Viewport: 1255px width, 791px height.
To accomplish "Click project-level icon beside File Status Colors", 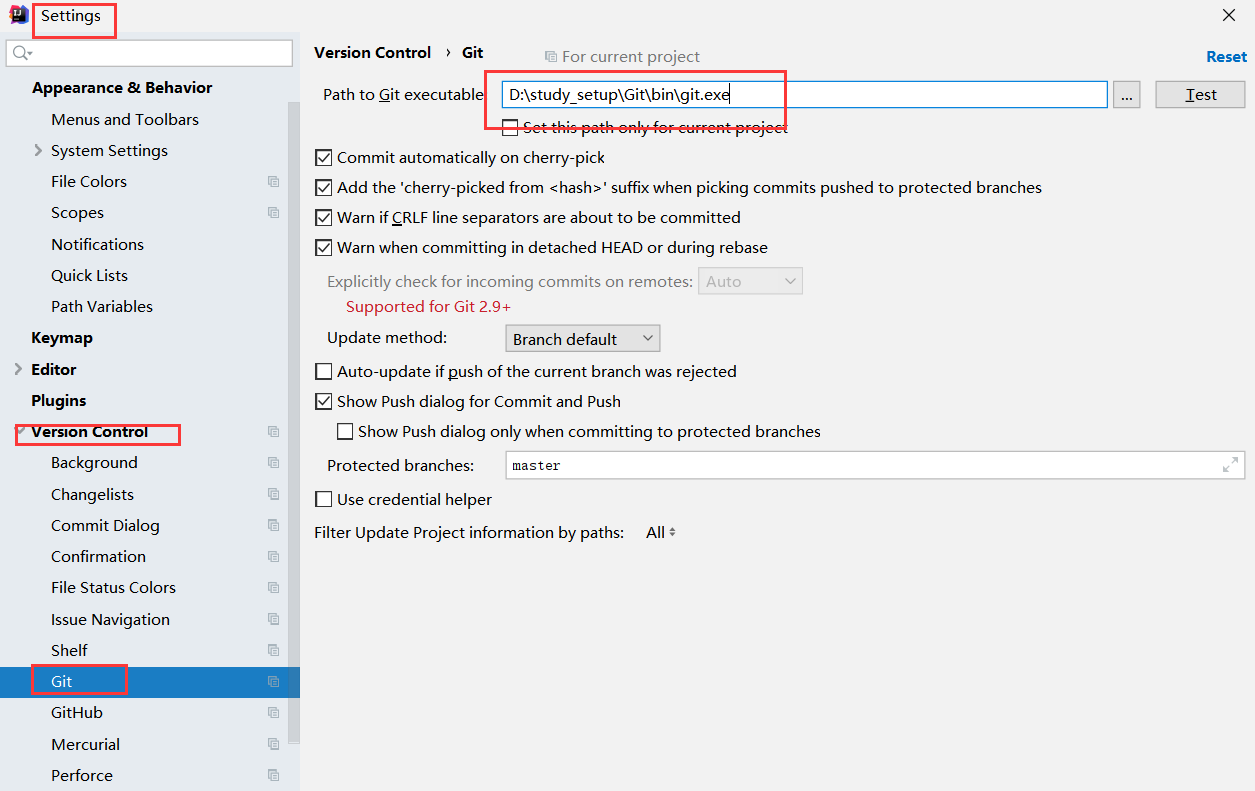I will [x=273, y=588].
